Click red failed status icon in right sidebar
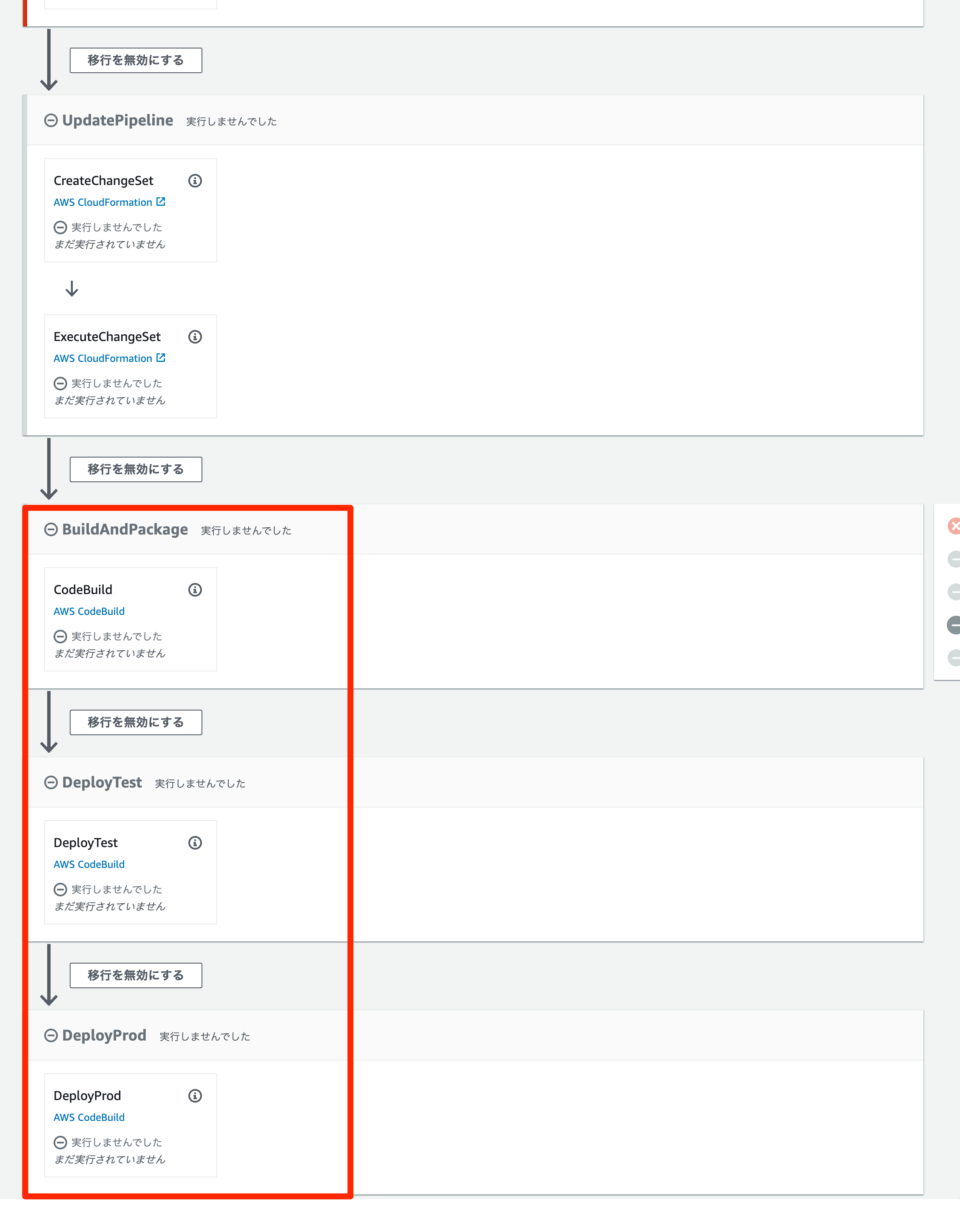 pos(954,526)
